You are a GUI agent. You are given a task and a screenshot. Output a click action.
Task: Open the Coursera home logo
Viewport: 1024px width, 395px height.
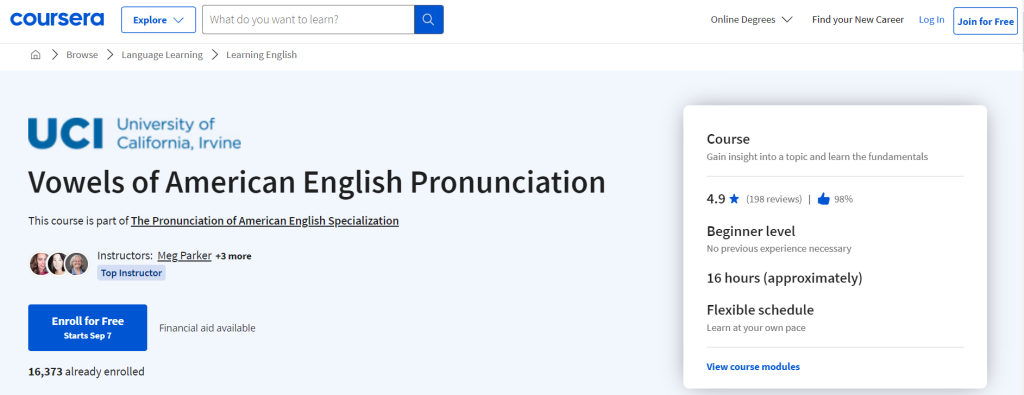57,20
